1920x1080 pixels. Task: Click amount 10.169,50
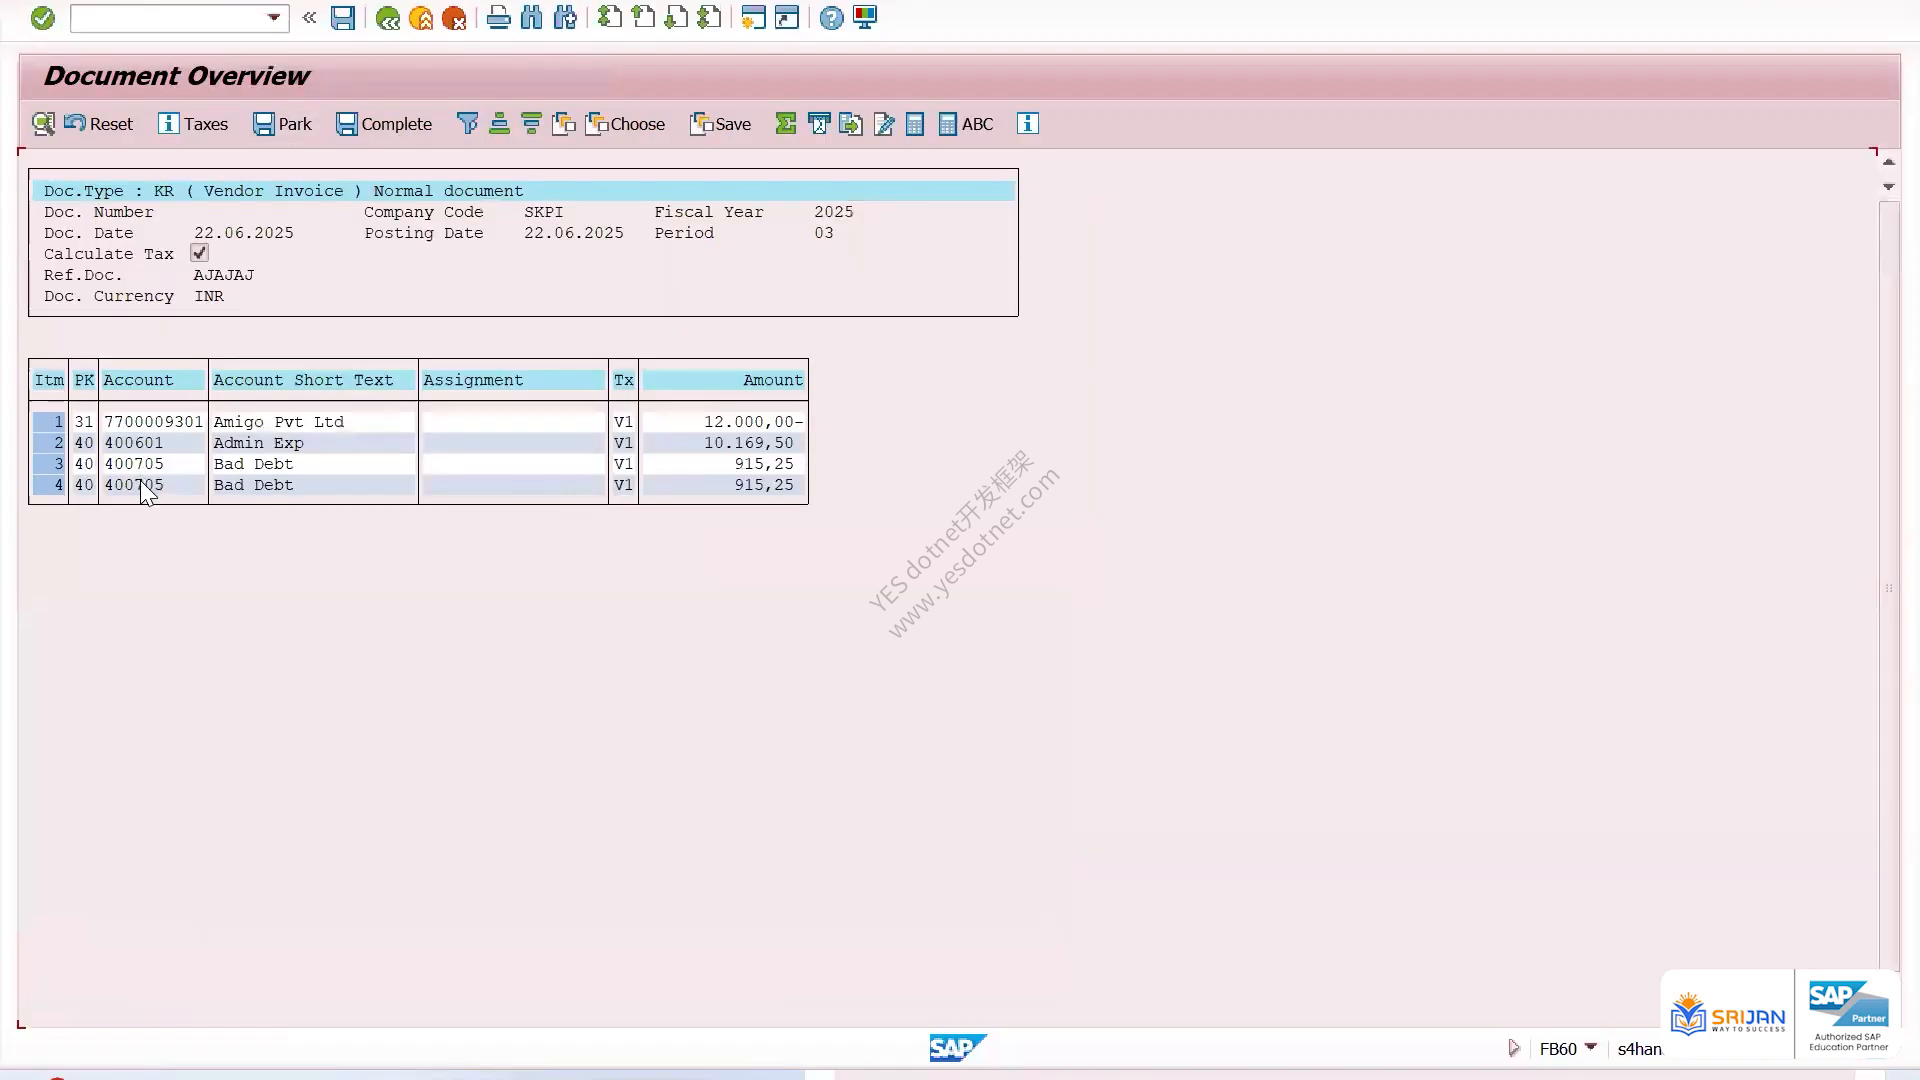[748, 443]
